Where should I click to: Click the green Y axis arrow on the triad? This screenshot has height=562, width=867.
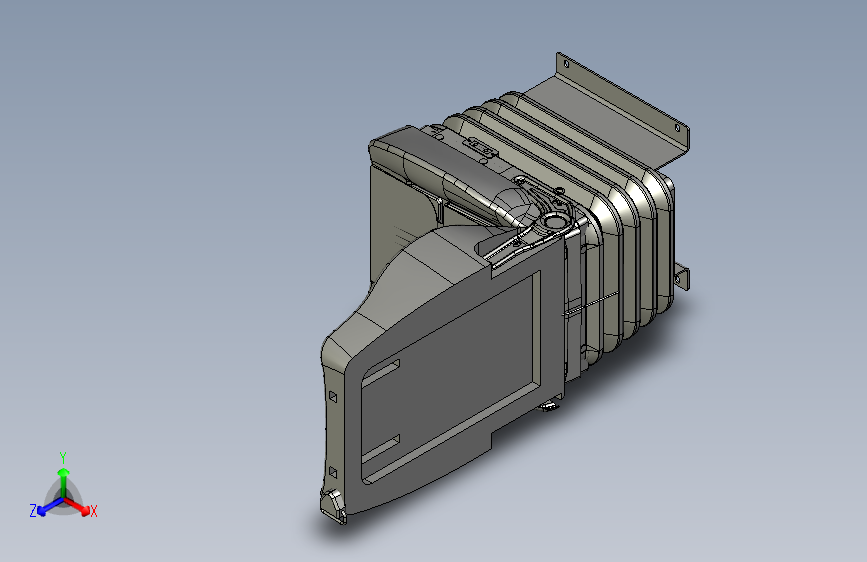64,480
